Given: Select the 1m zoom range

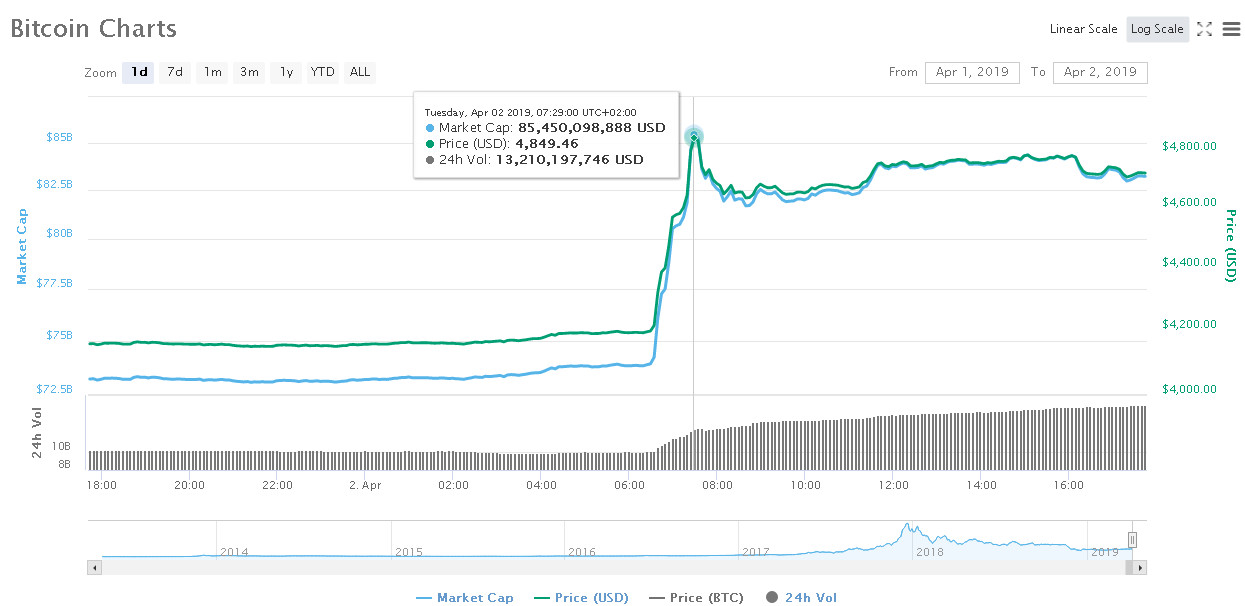Looking at the screenshot, I should pos(212,72).
